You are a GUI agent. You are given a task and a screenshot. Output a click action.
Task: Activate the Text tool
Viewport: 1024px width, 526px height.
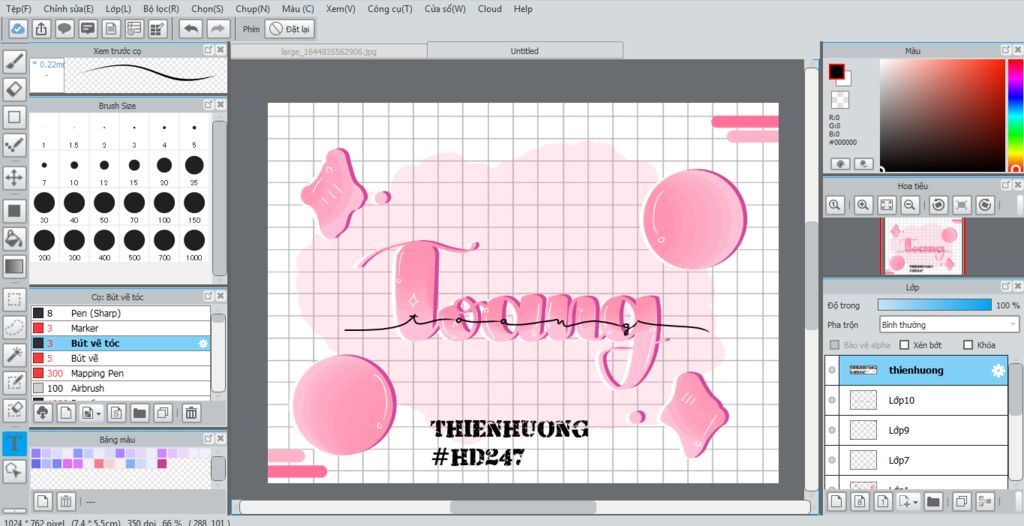(x=14, y=443)
